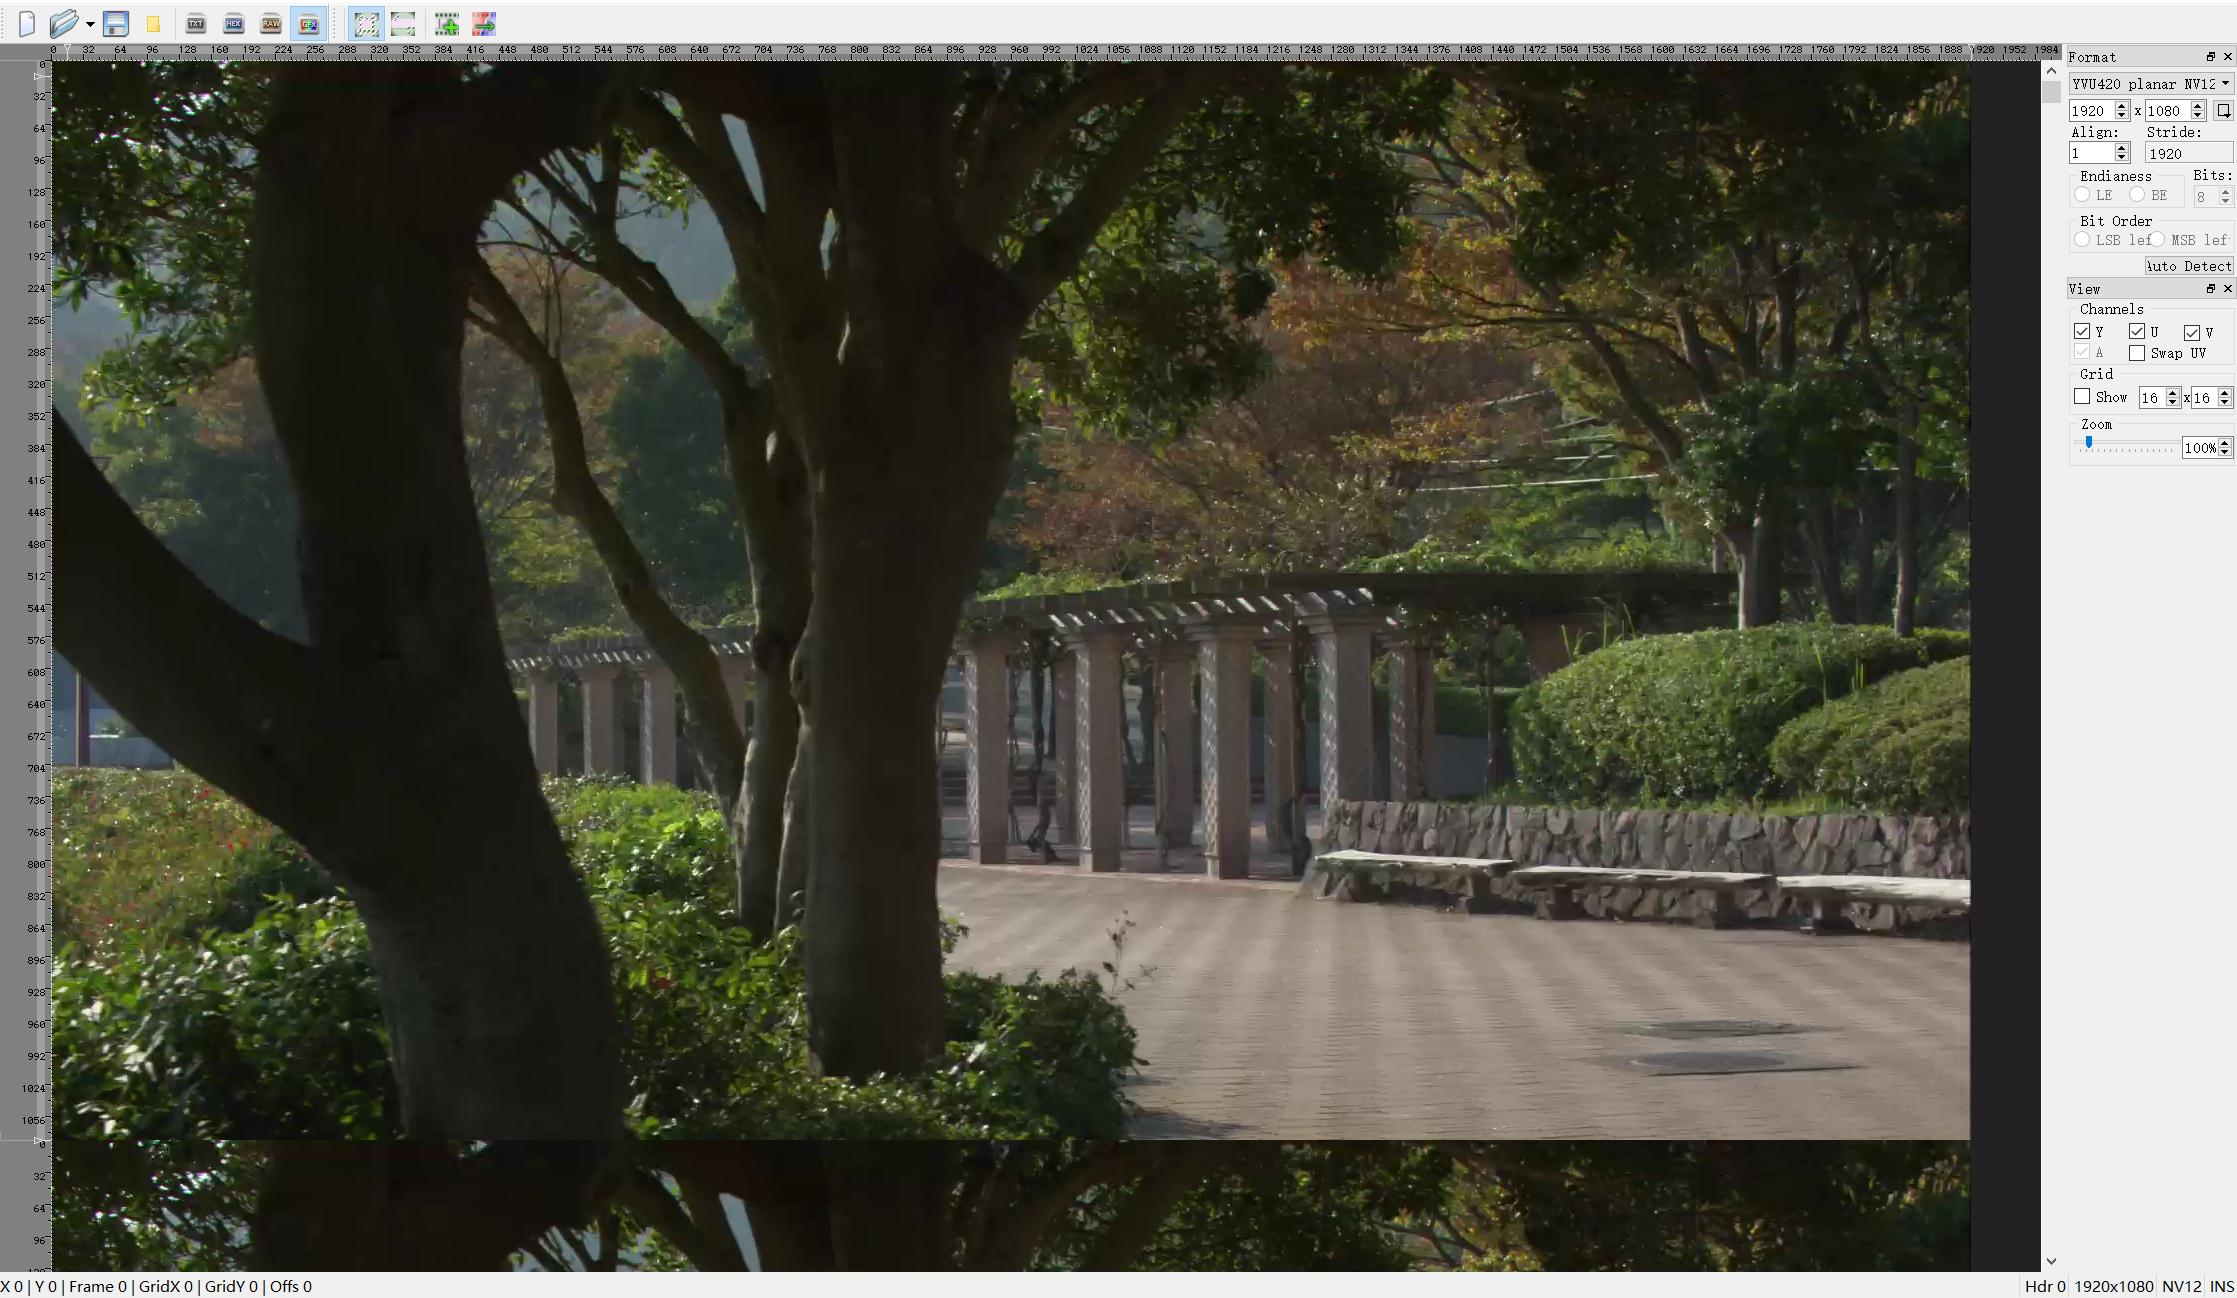Click the yellow note icon in the toolbar
2237x1298 pixels.
(153, 24)
